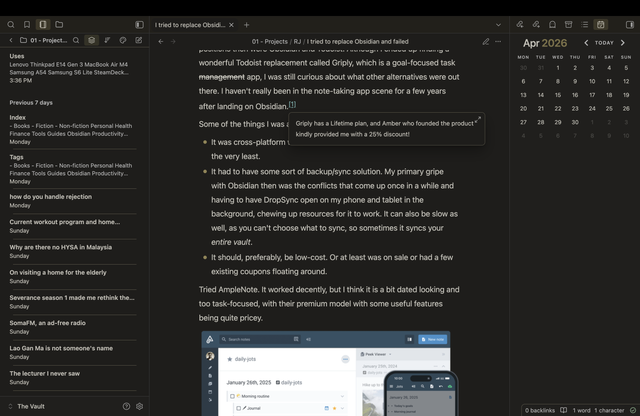Jump to TODAY in the calendar
This screenshot has height=416, width=640.
click(x=604, y=43)
